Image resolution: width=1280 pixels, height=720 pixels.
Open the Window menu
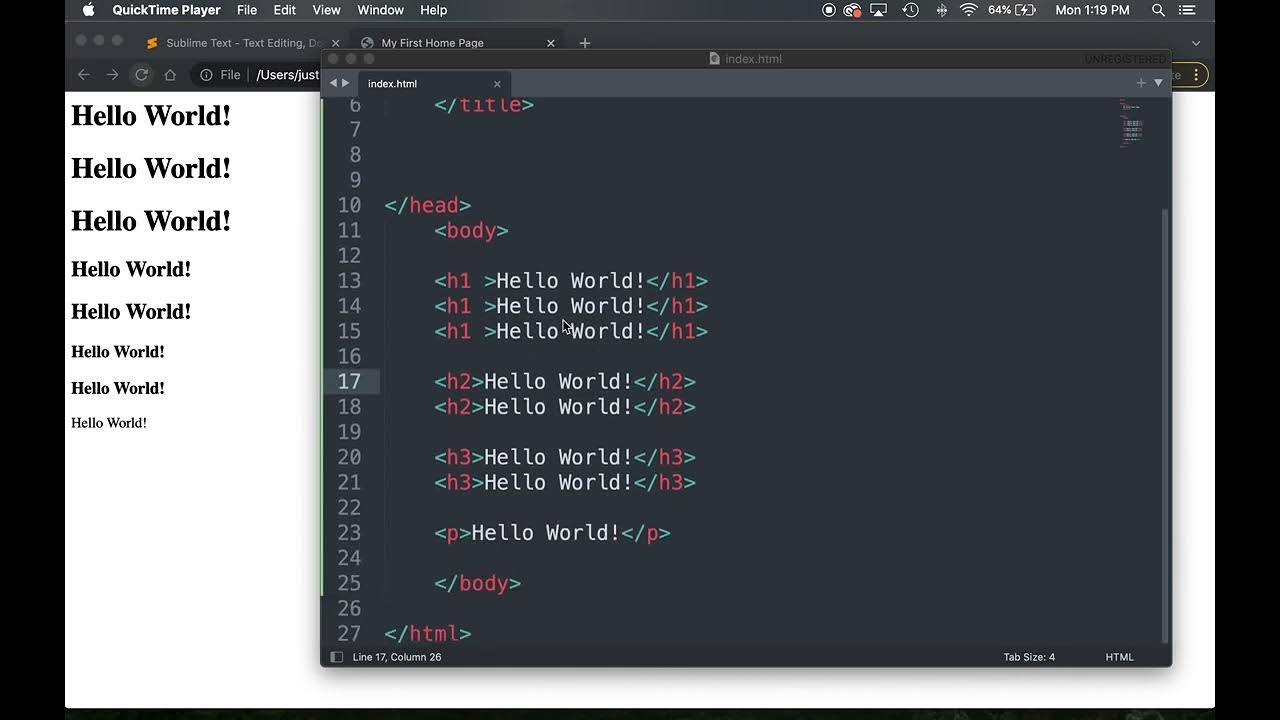[x=380, y=10]
